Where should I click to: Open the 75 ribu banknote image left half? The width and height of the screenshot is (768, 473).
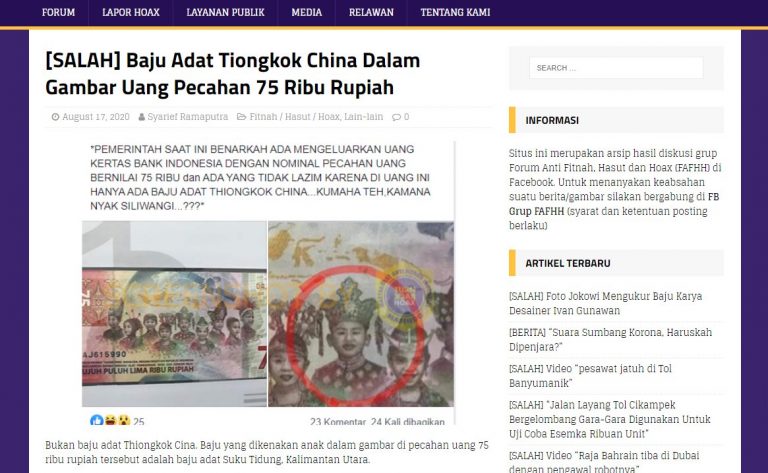click(x=174, y=313)
